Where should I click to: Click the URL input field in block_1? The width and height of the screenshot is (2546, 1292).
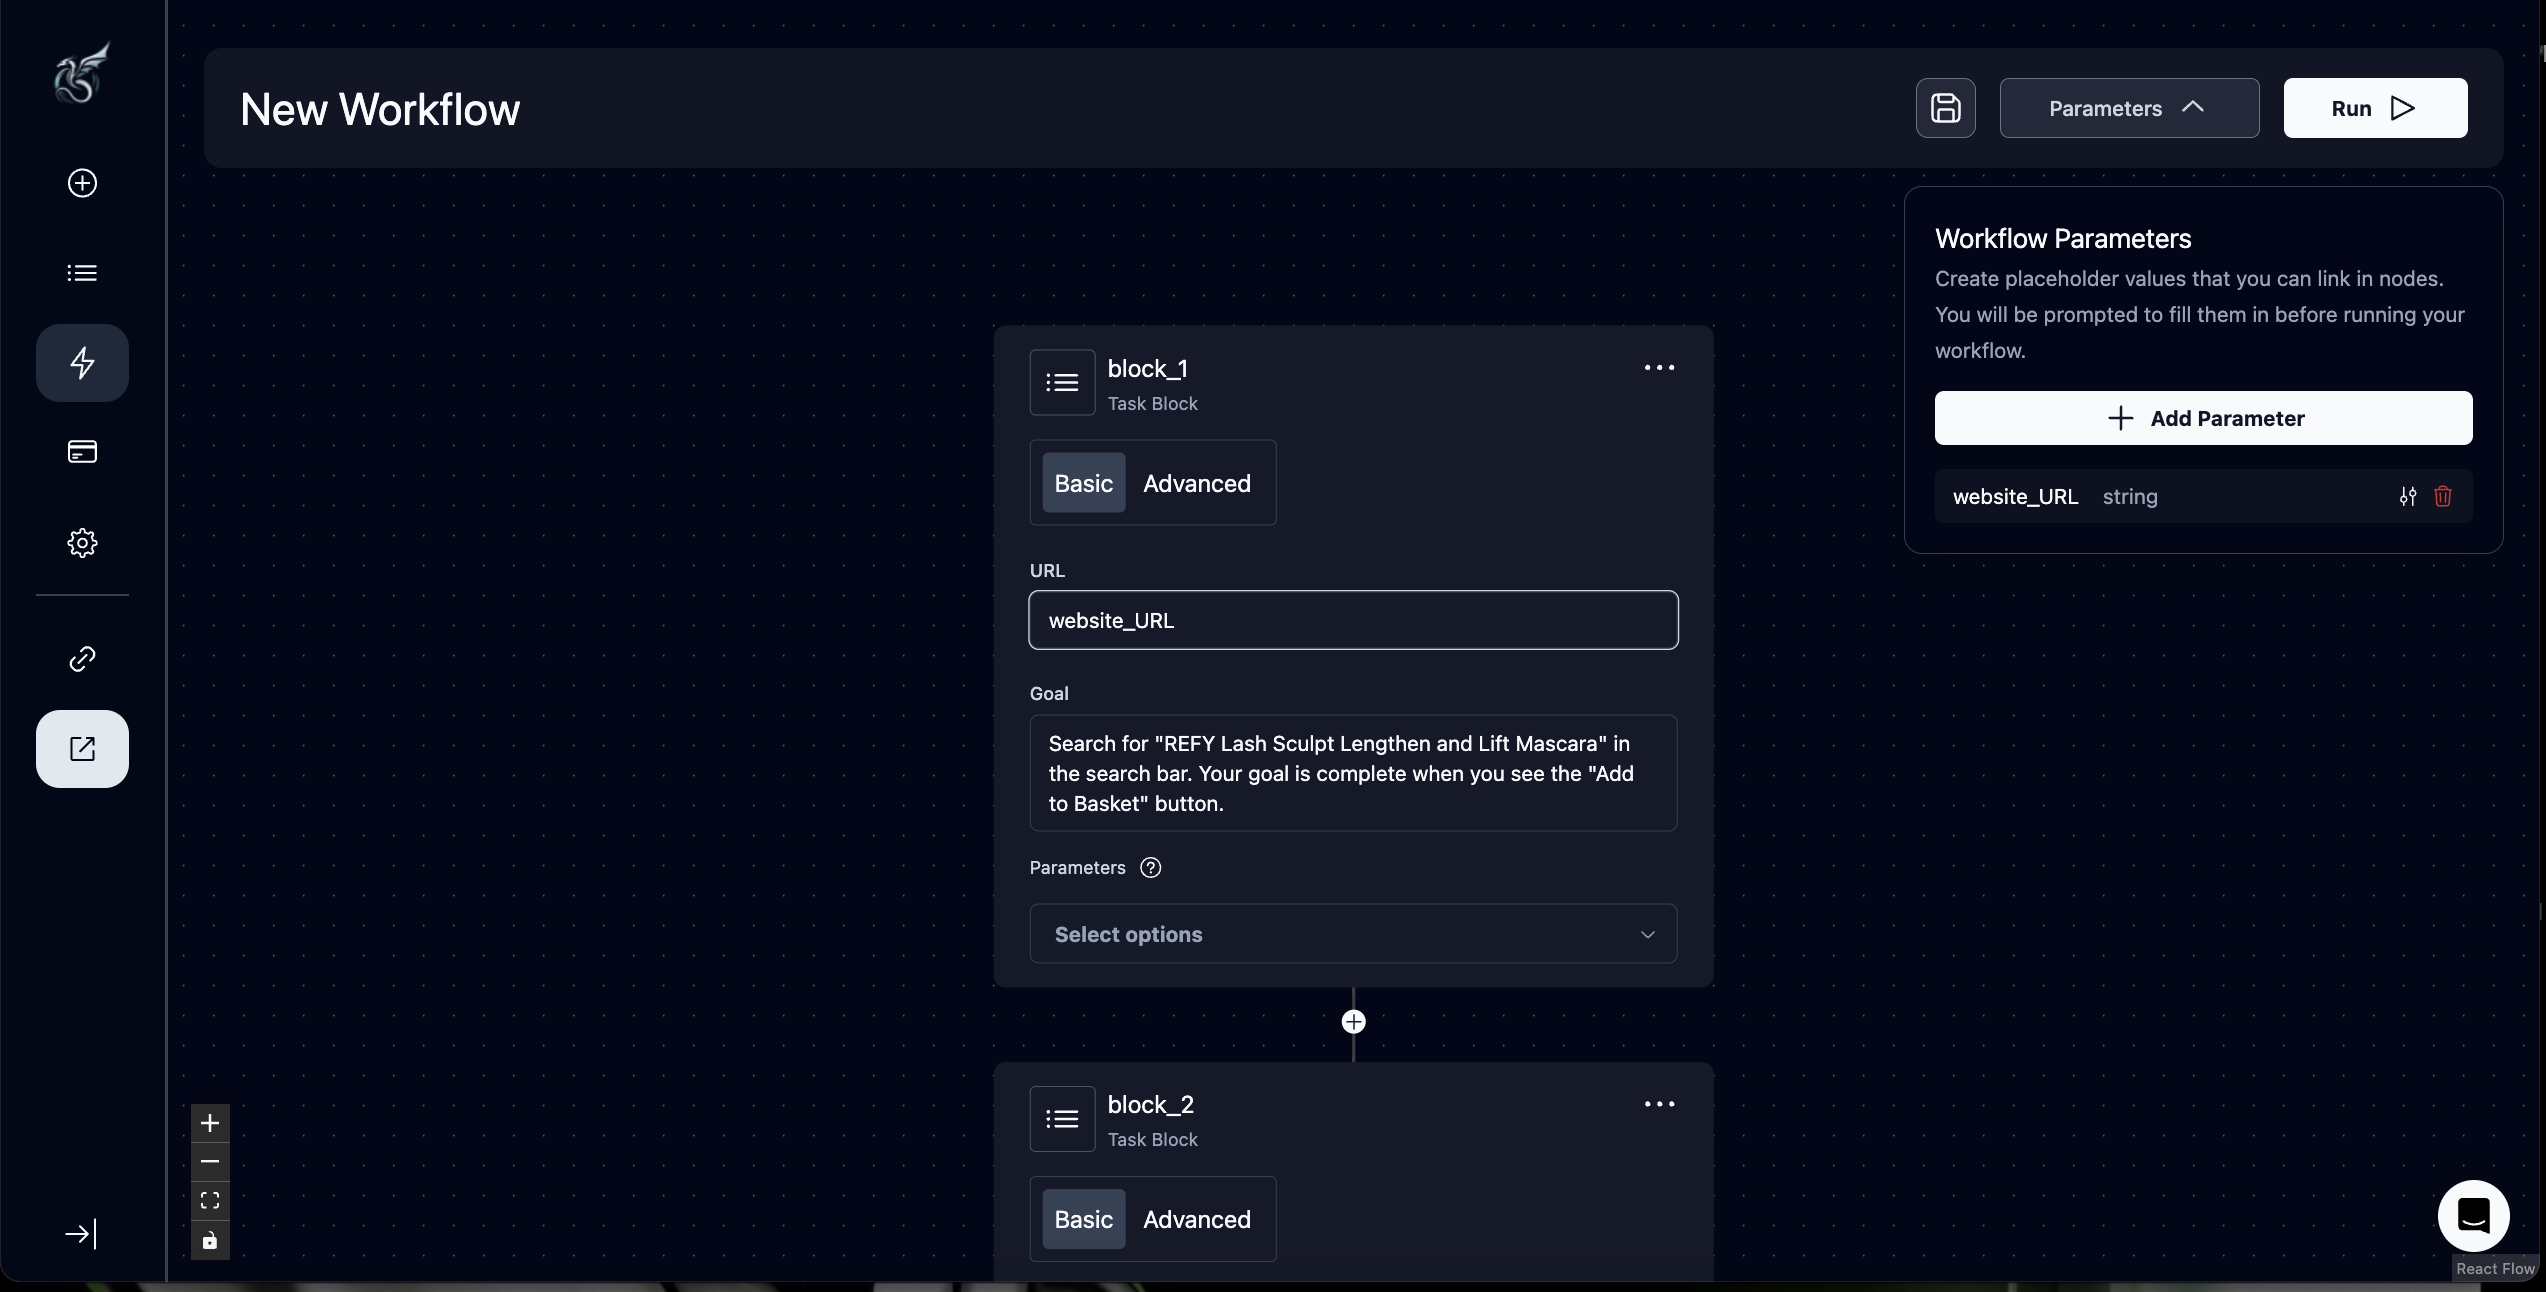click(x=1353, y=620)
